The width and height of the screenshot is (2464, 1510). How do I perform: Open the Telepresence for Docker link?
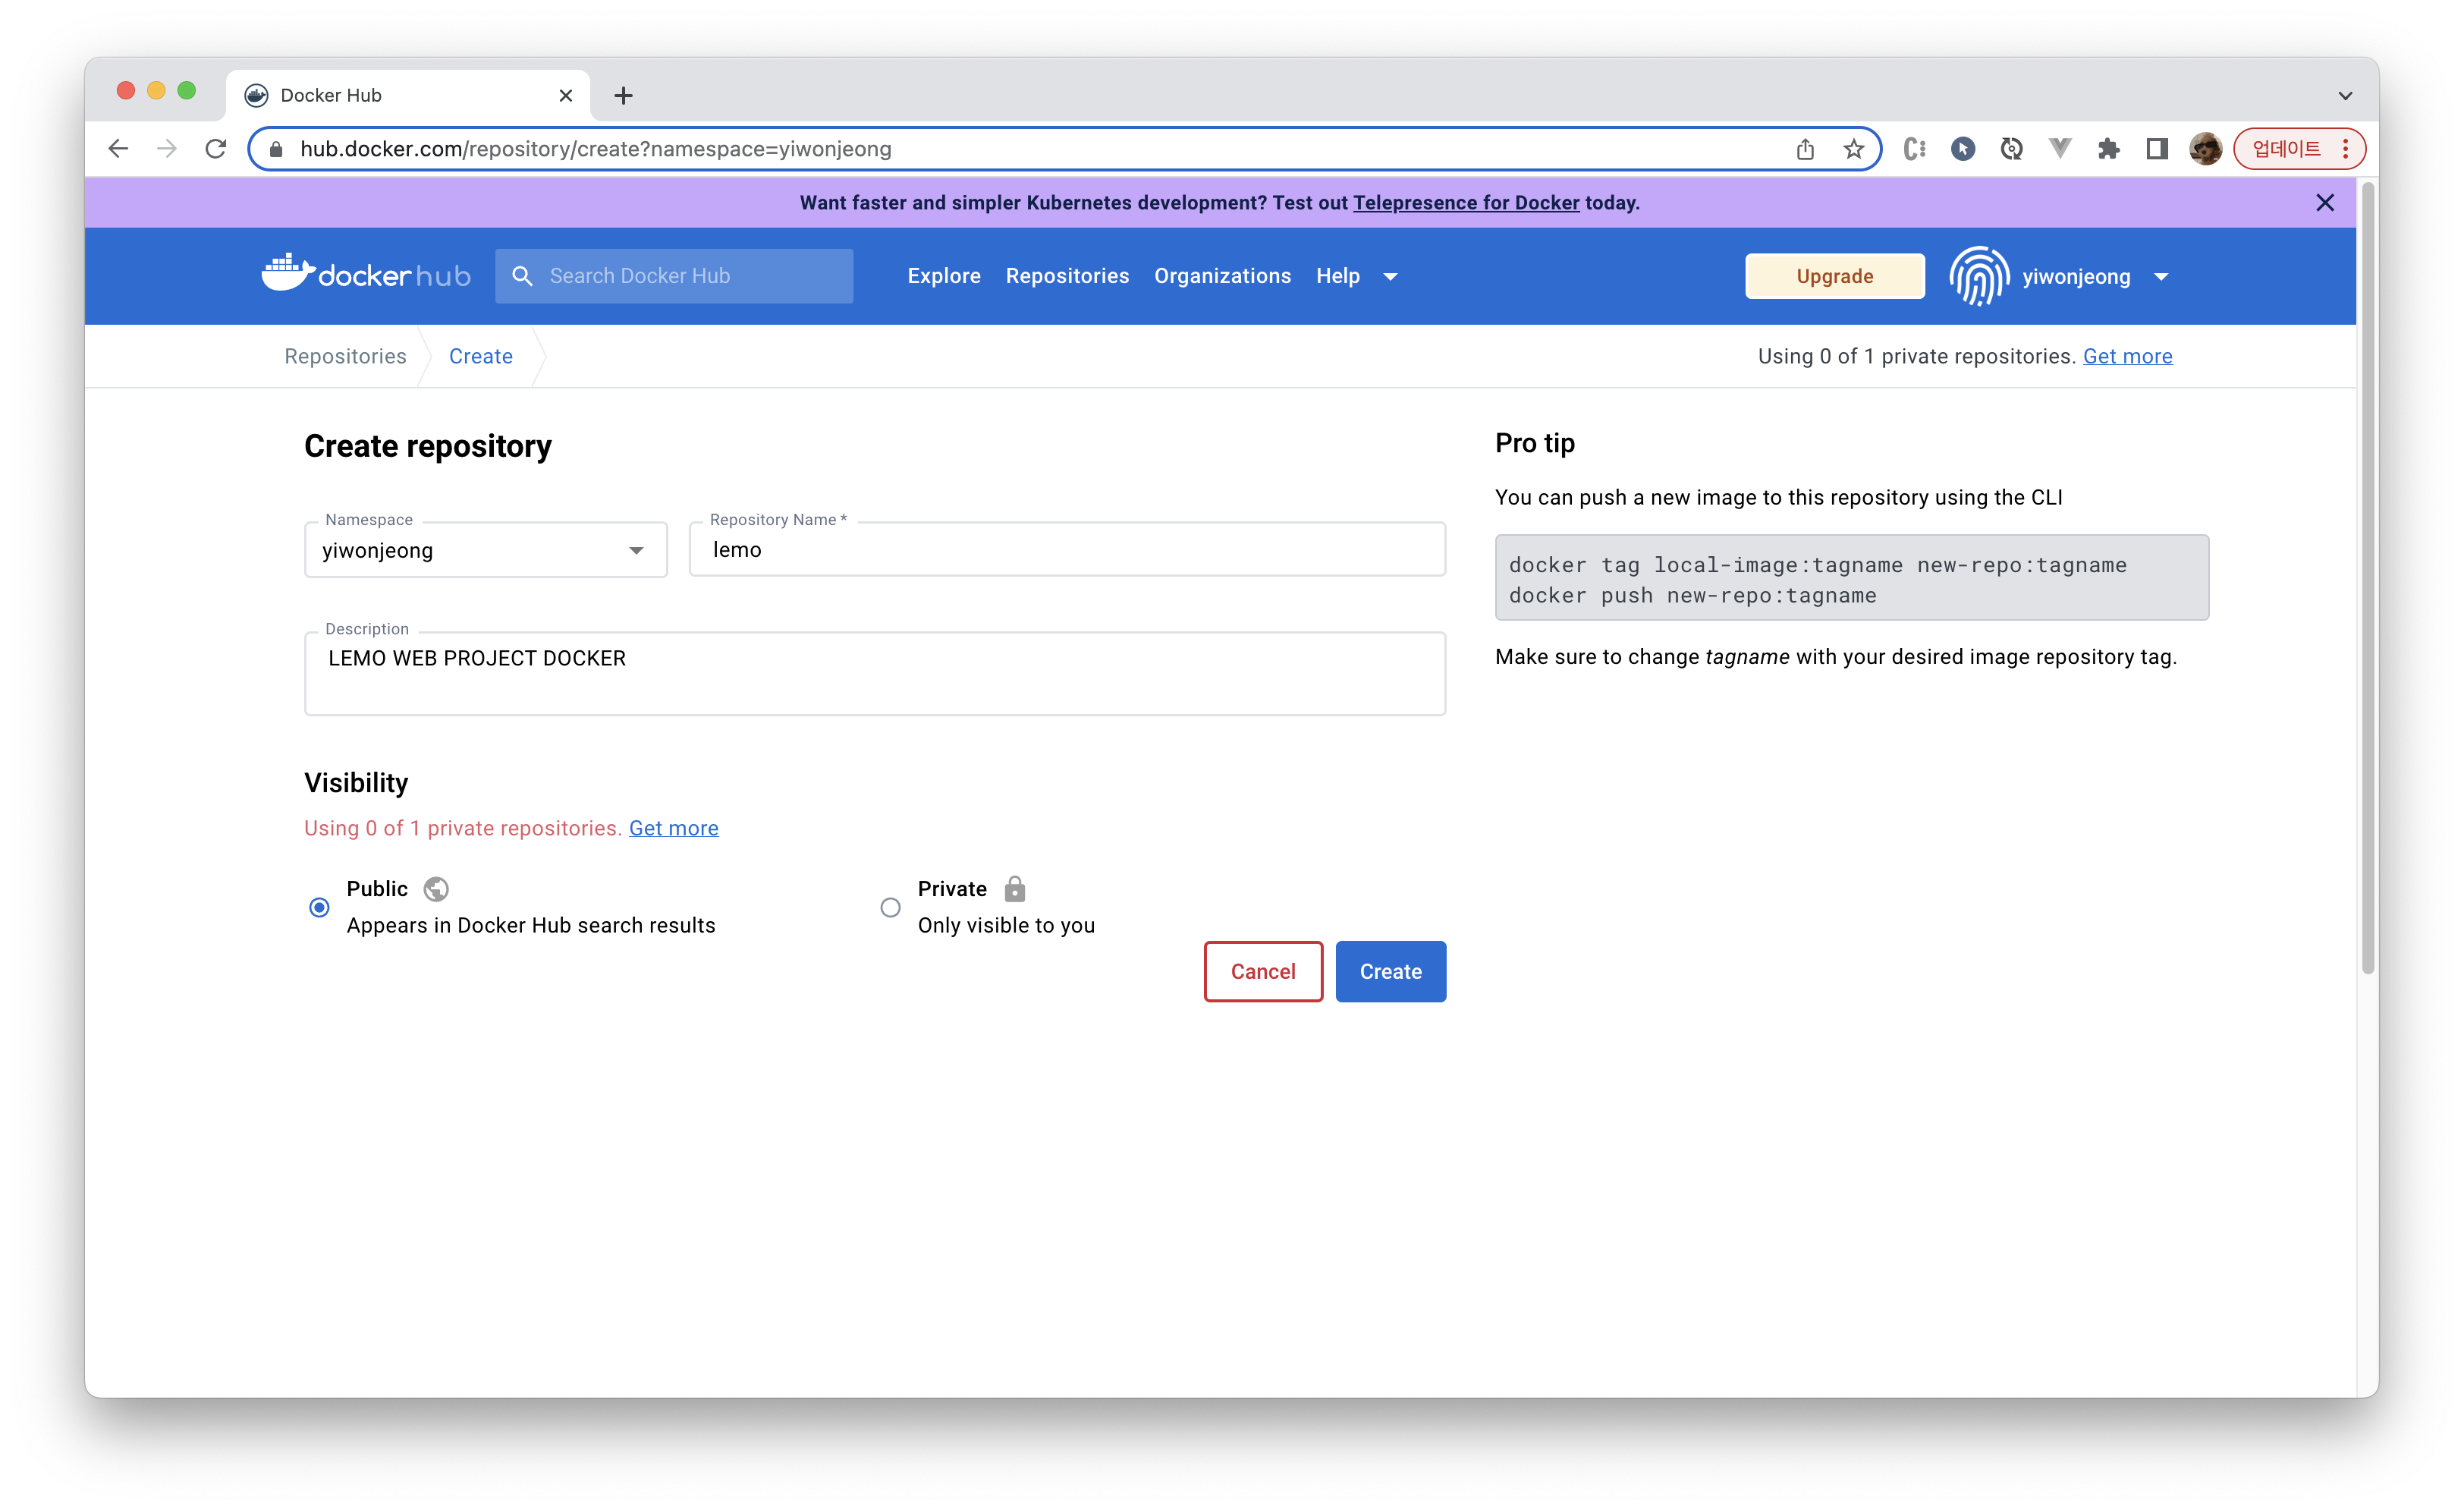pos(1466,203)
